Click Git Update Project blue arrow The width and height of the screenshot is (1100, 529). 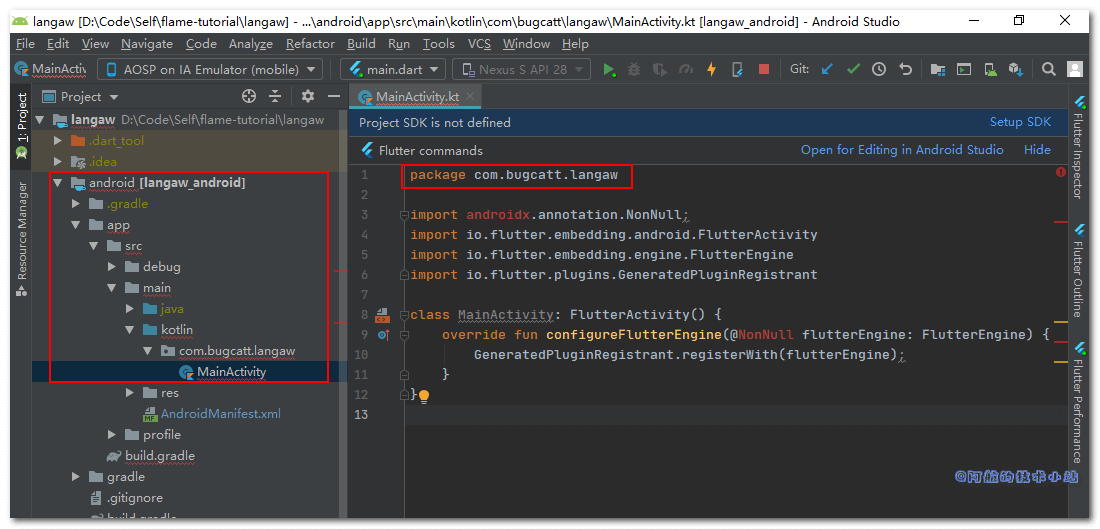click(827, 69)
